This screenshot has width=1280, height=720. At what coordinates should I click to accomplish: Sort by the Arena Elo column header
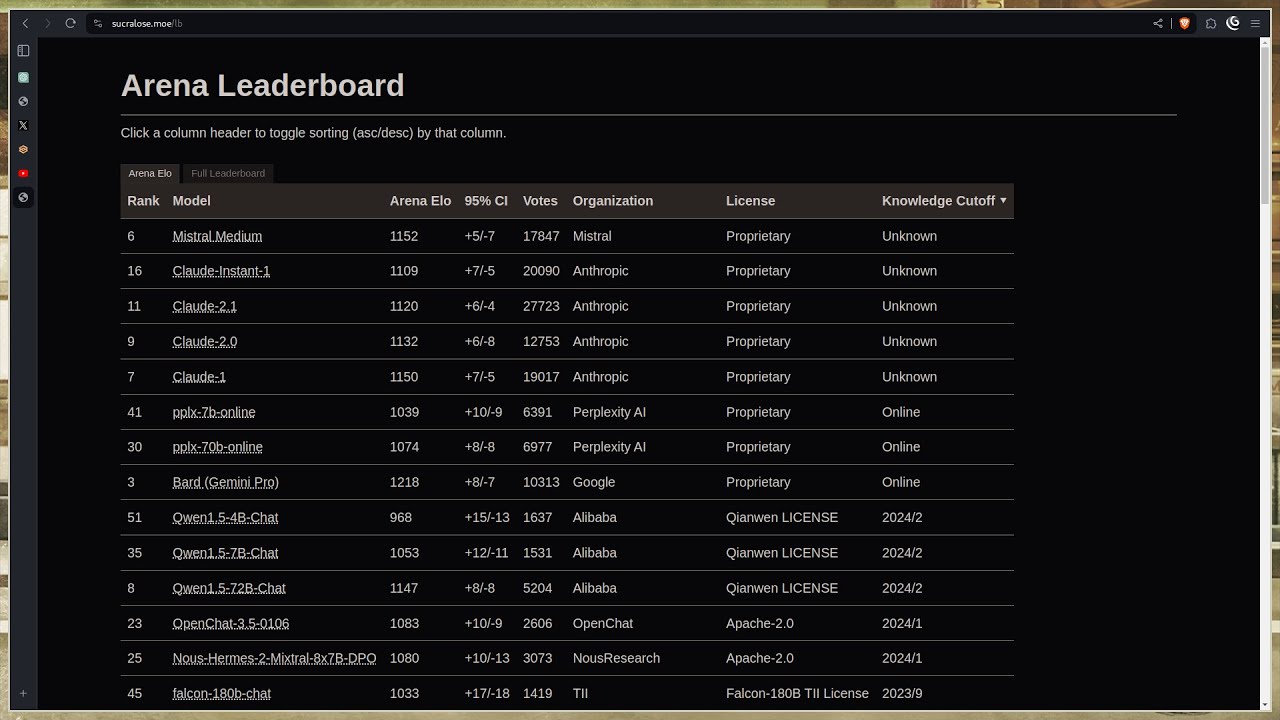click(420, 201)
